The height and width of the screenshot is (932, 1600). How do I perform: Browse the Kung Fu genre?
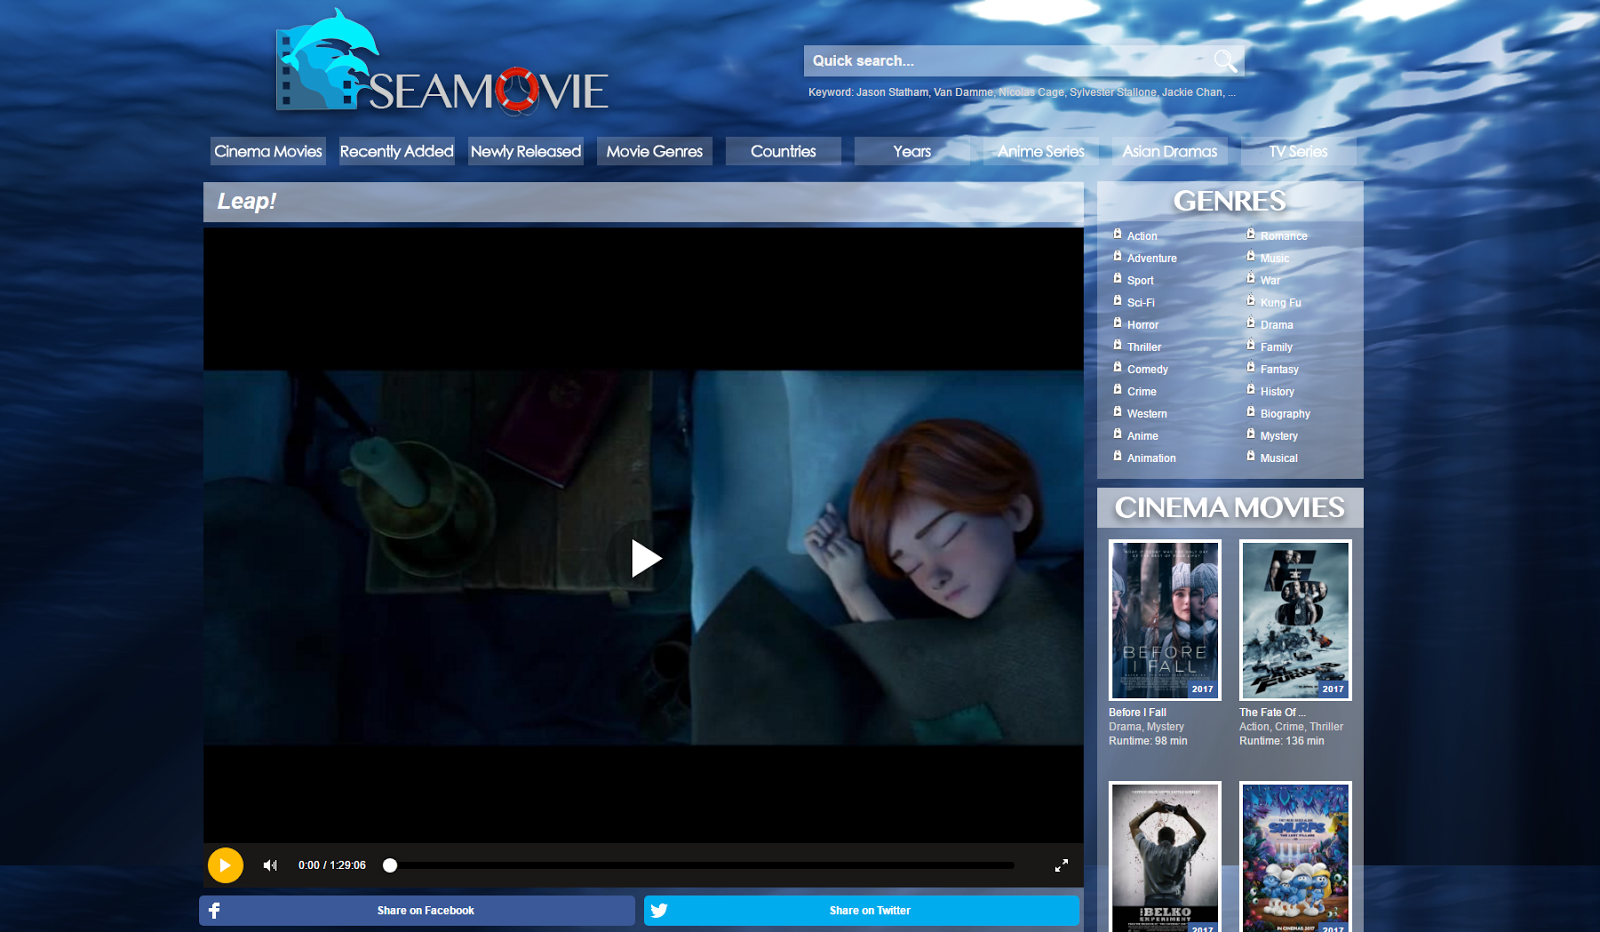1281,302
